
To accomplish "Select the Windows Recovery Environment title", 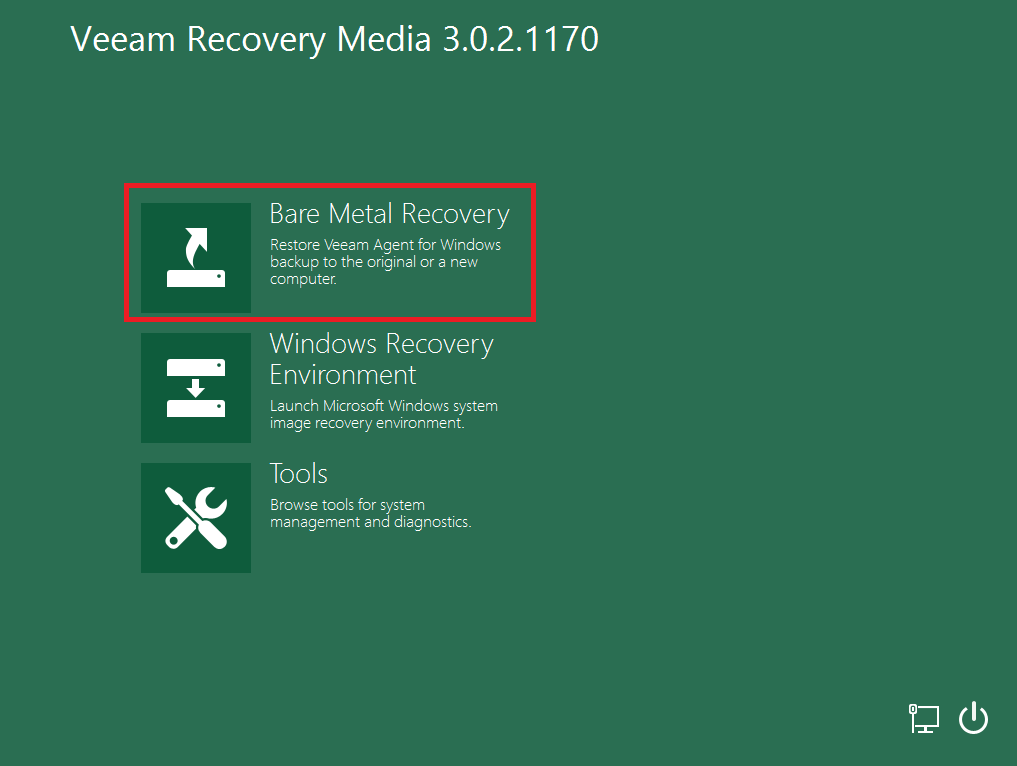I will (x=381, y=359).
